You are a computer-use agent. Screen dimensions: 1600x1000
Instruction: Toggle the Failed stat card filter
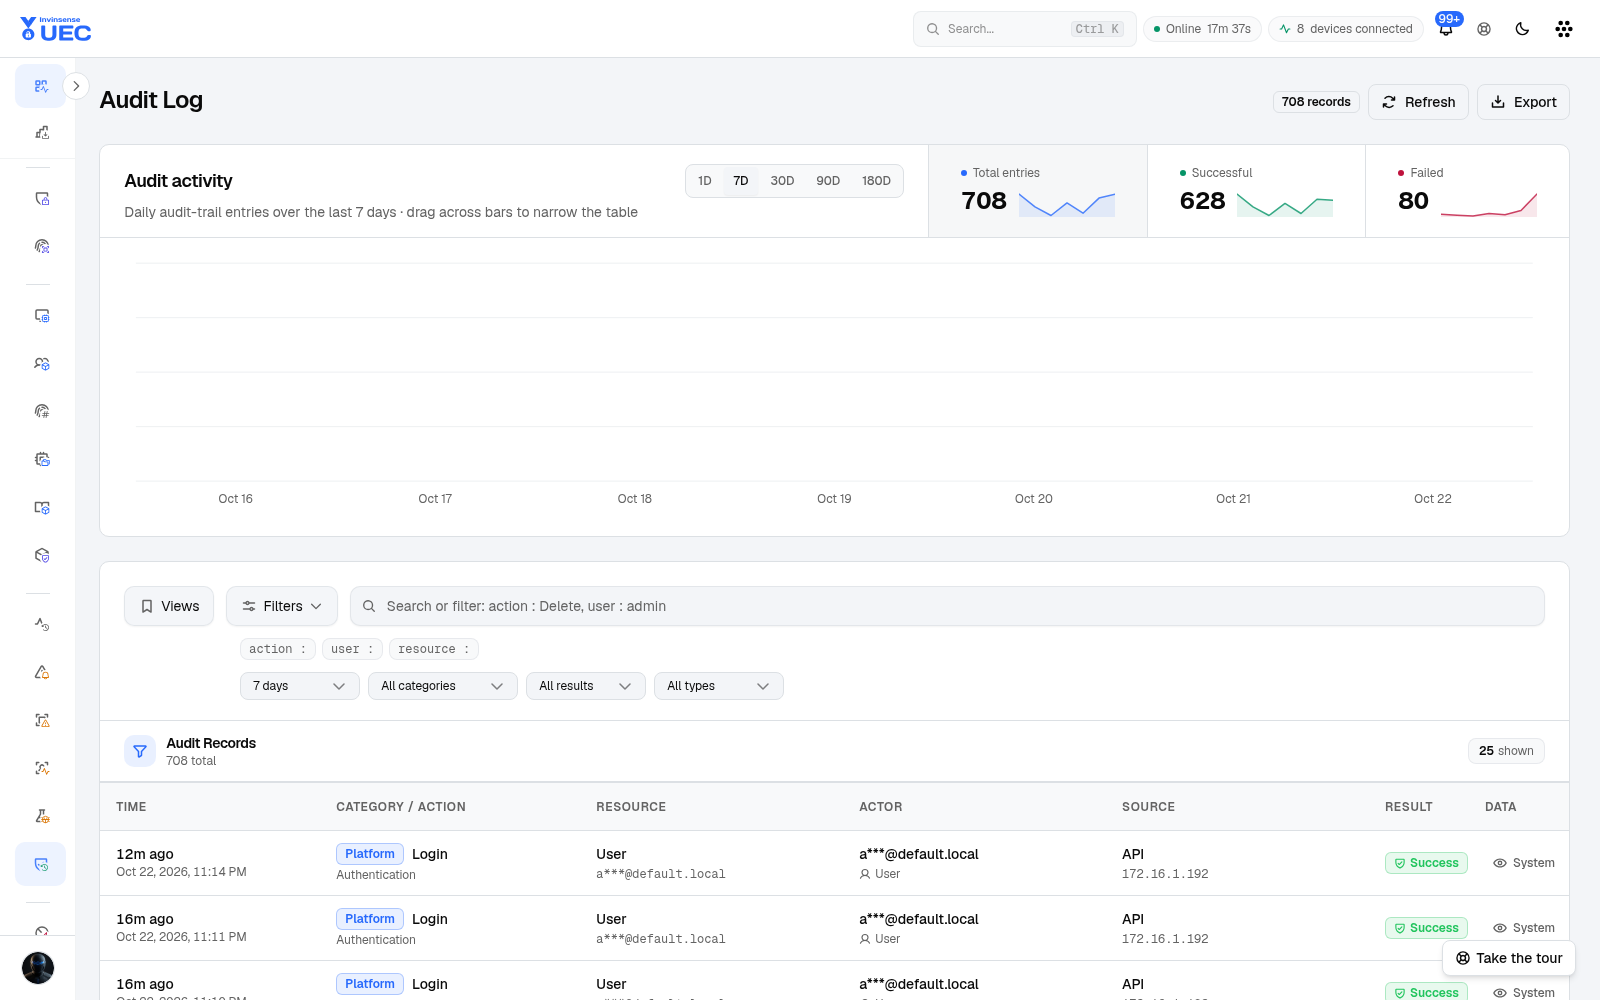click(1467, 191)
